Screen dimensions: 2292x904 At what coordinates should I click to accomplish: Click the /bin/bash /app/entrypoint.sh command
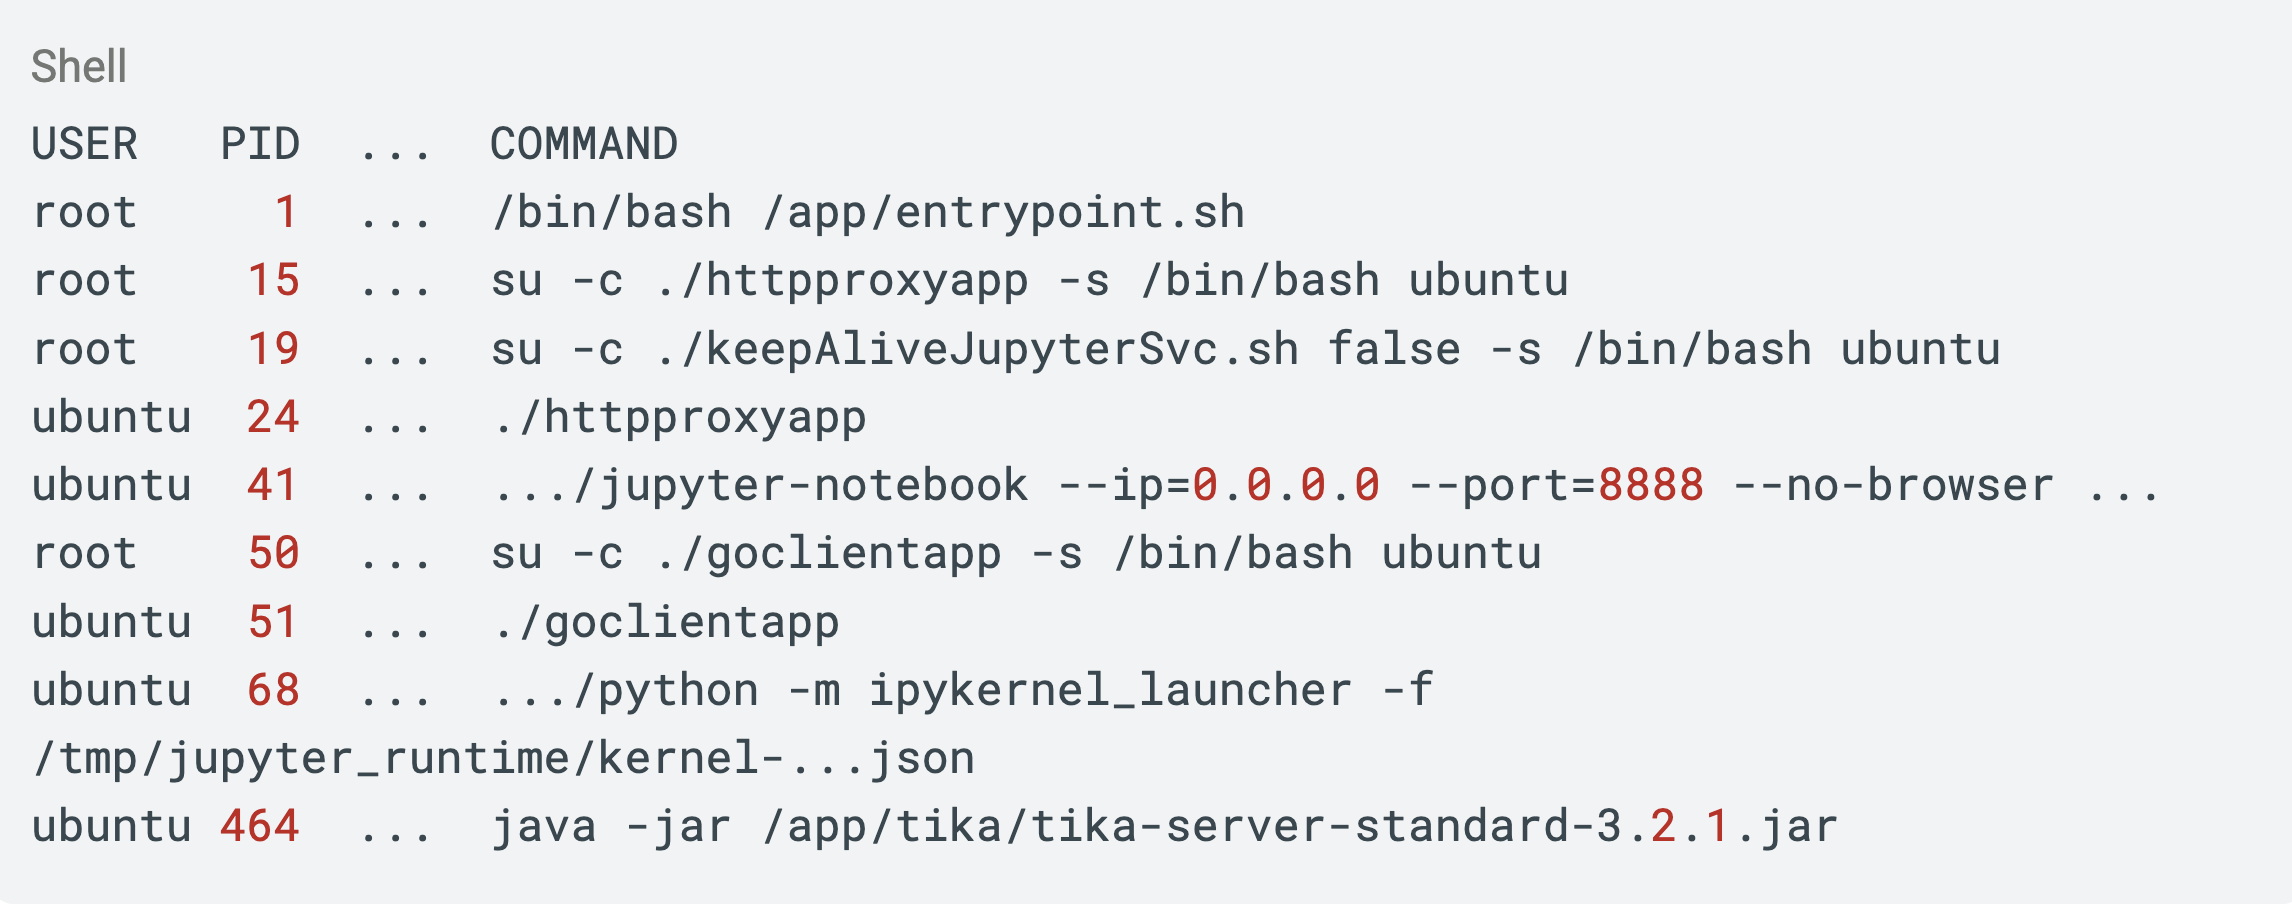point(868,212)
